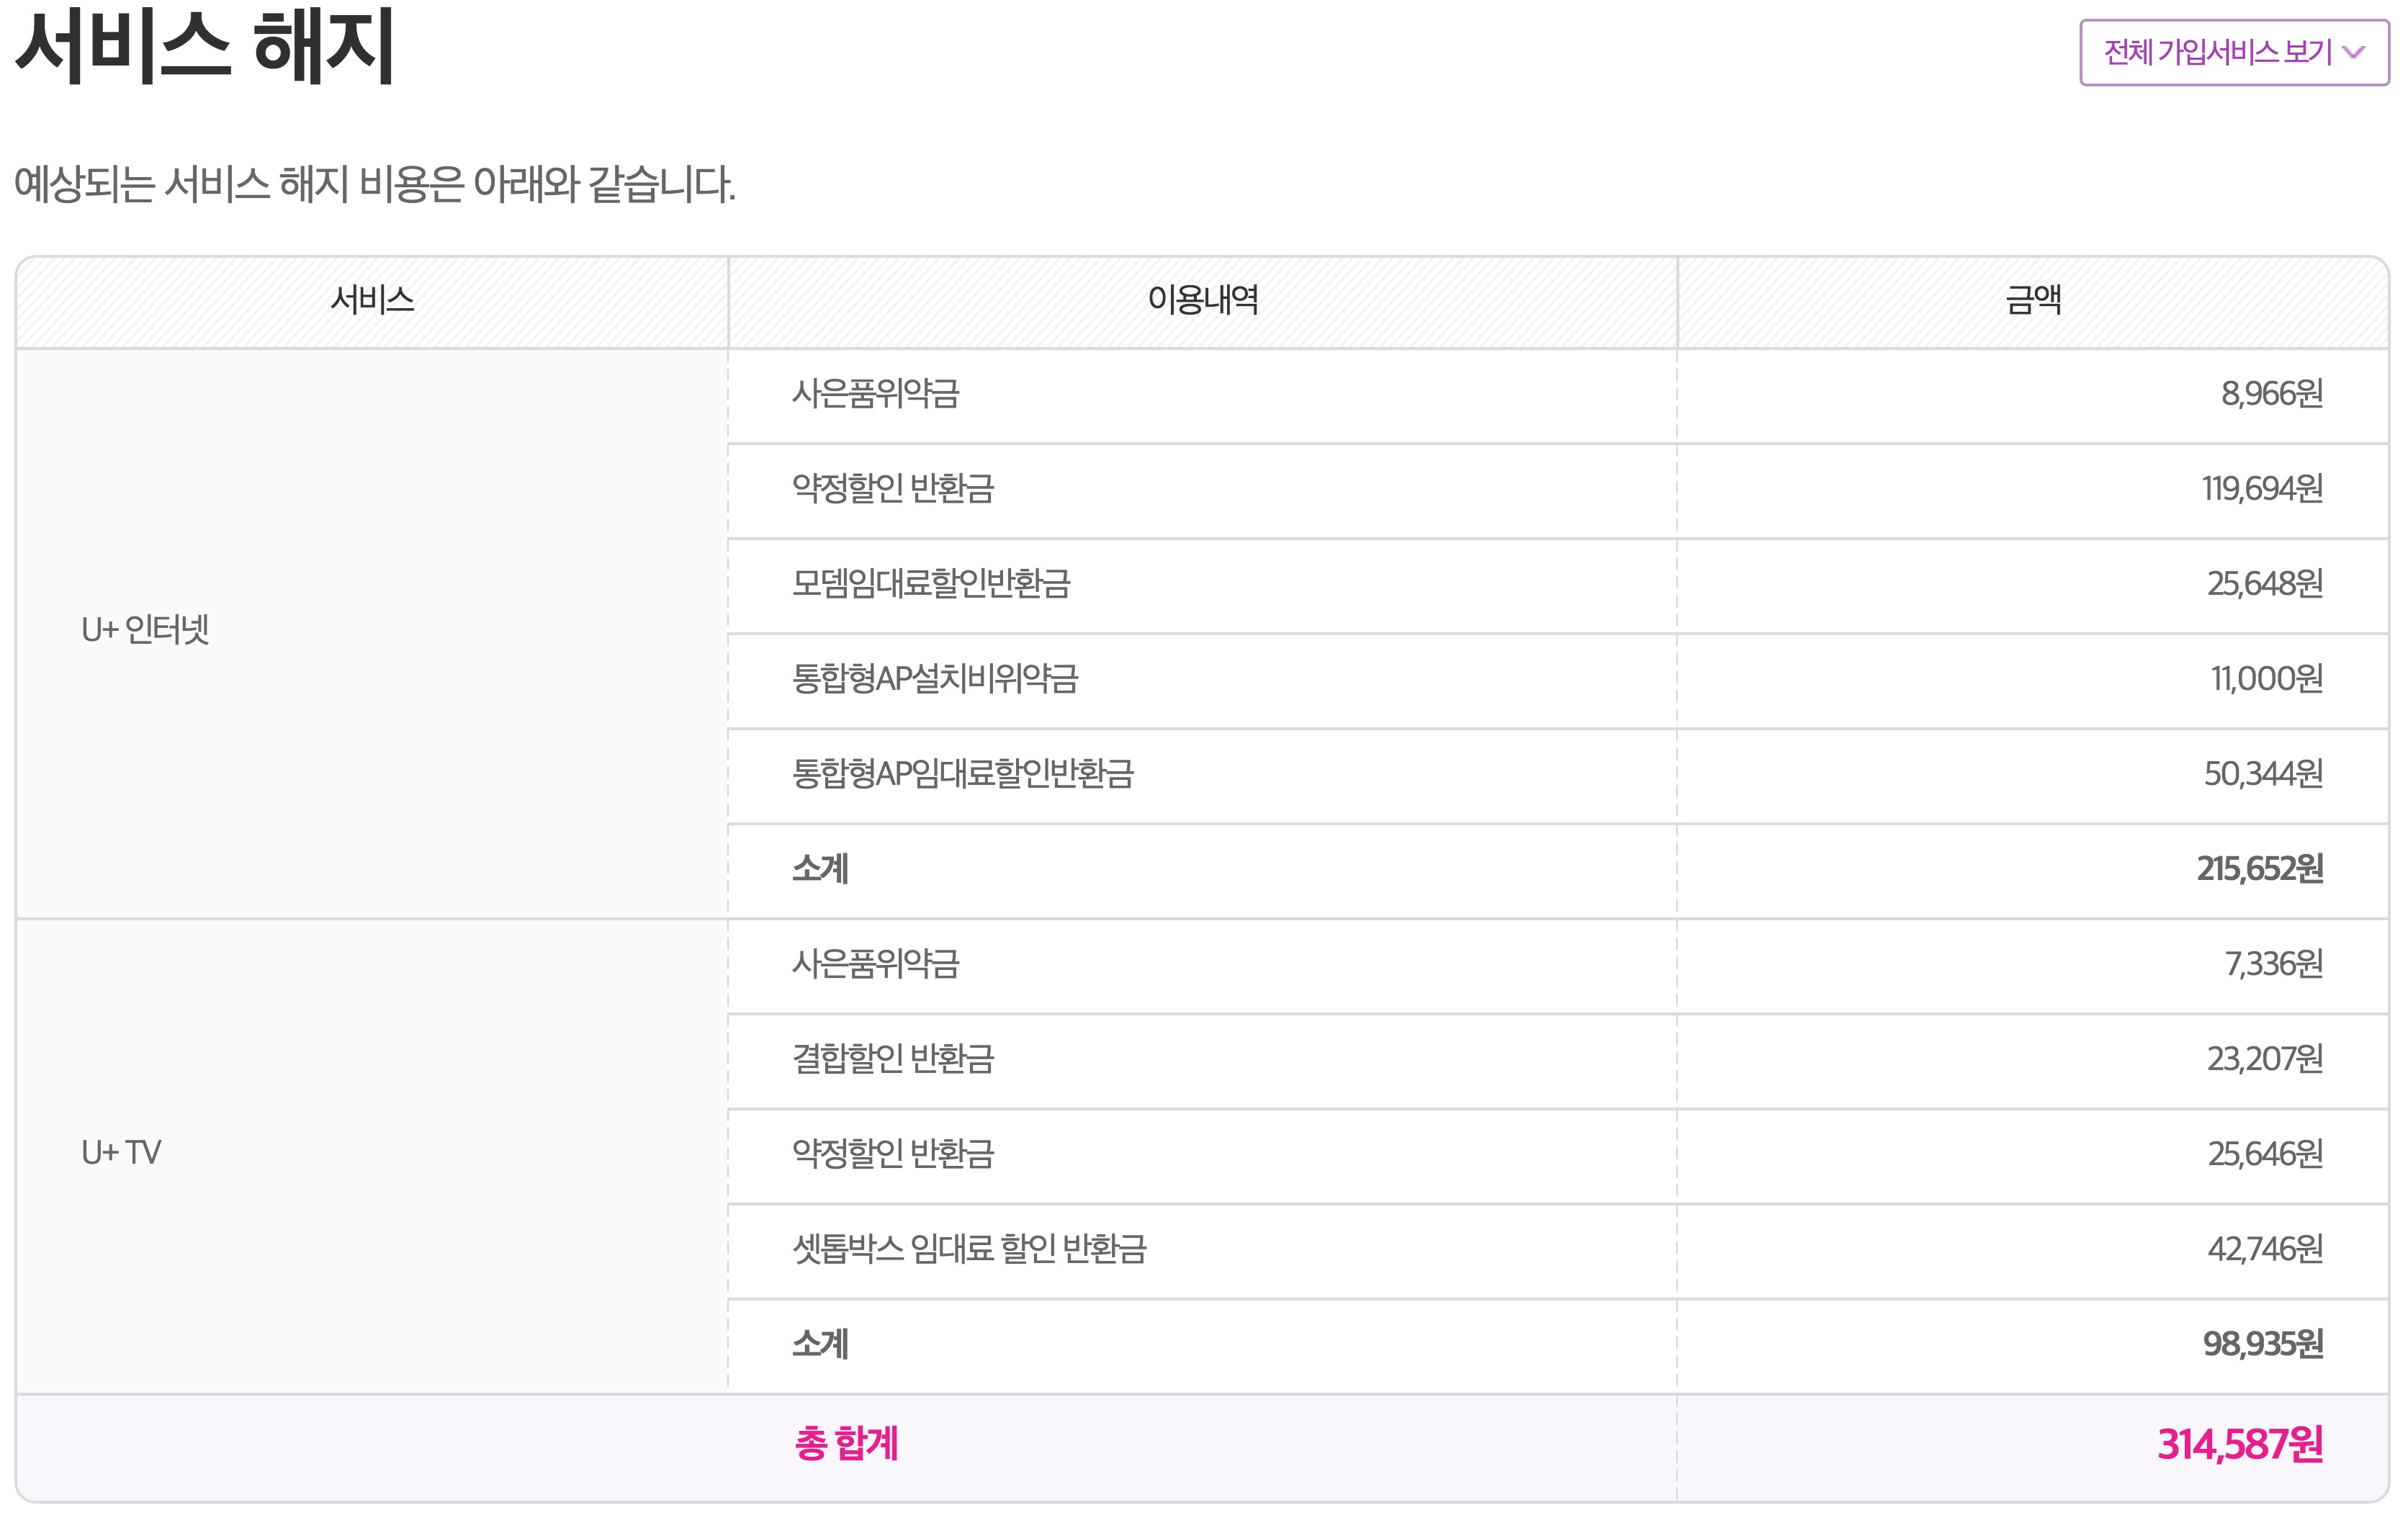Click the 119,694원 amount
Viewport: 2408px width, 1518px height.
[x=2262, y=489]
